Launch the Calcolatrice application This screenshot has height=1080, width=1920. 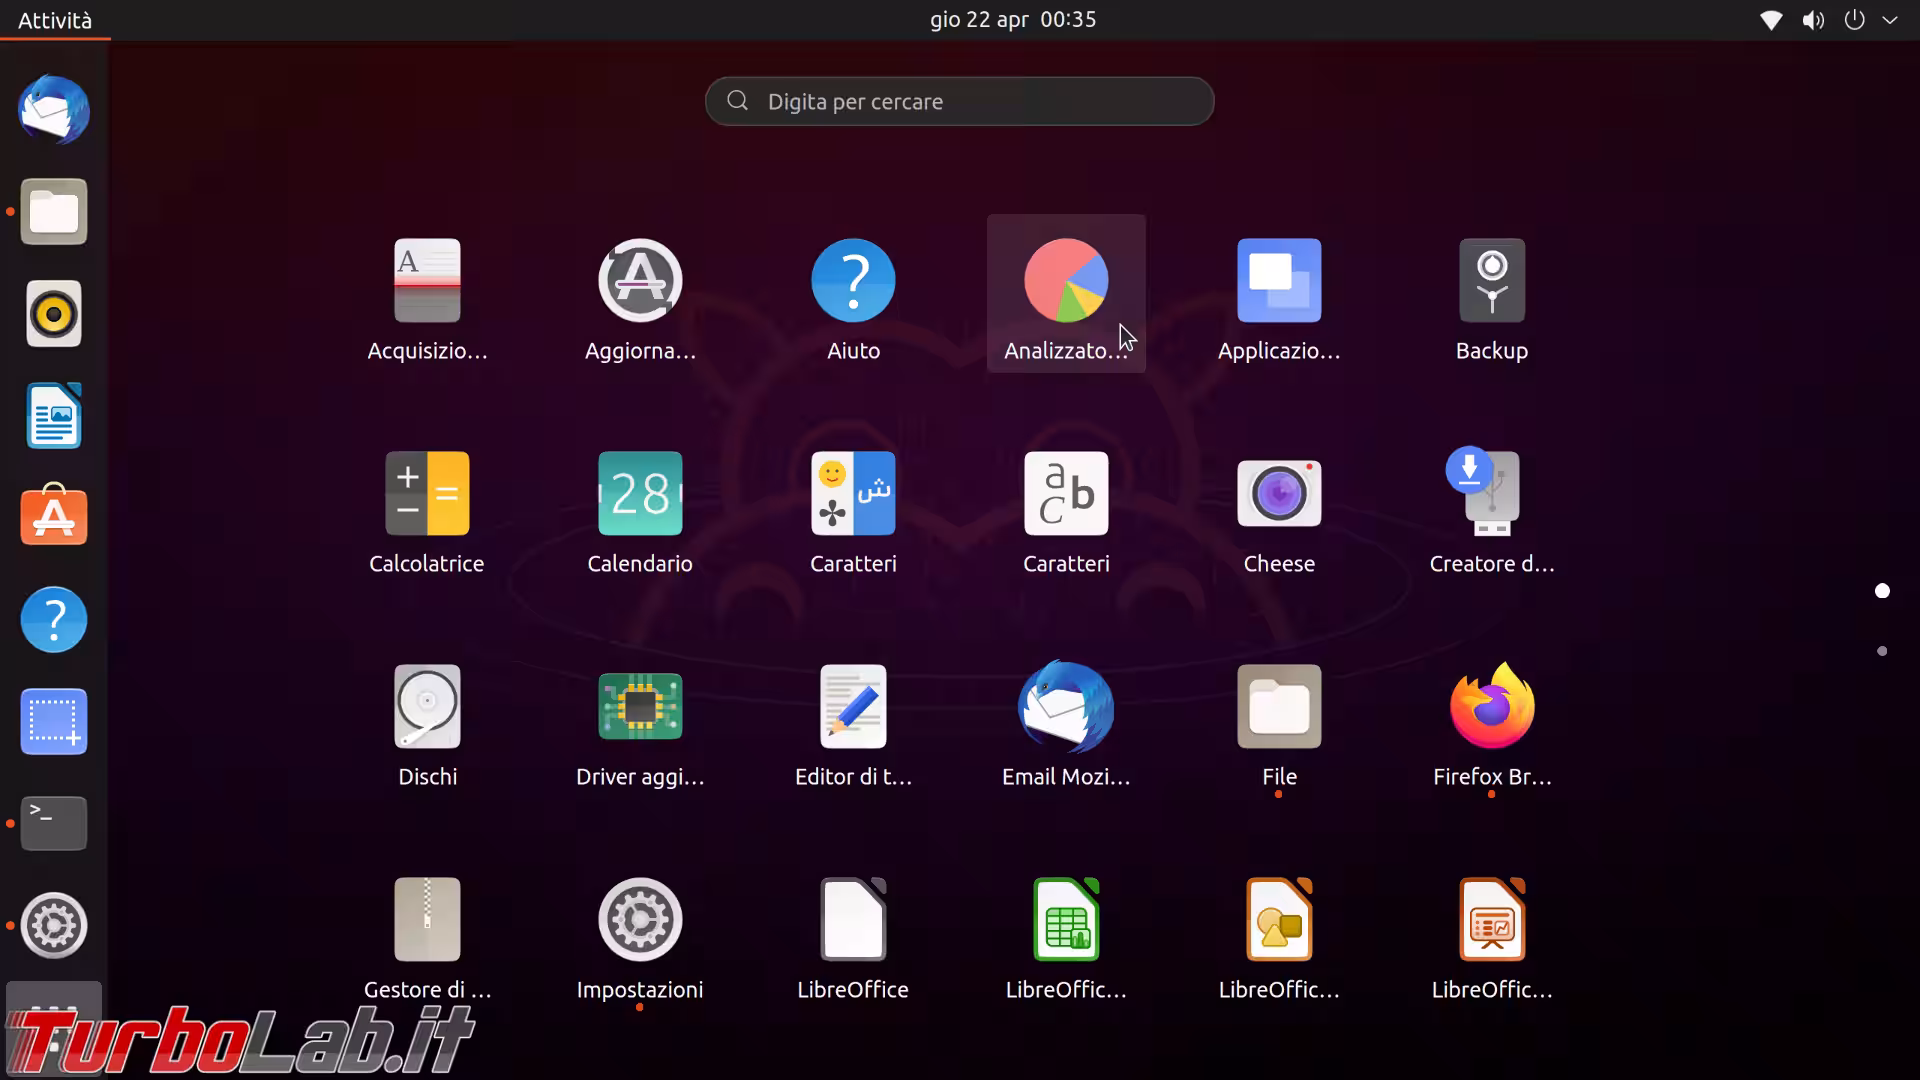[427, 495]
